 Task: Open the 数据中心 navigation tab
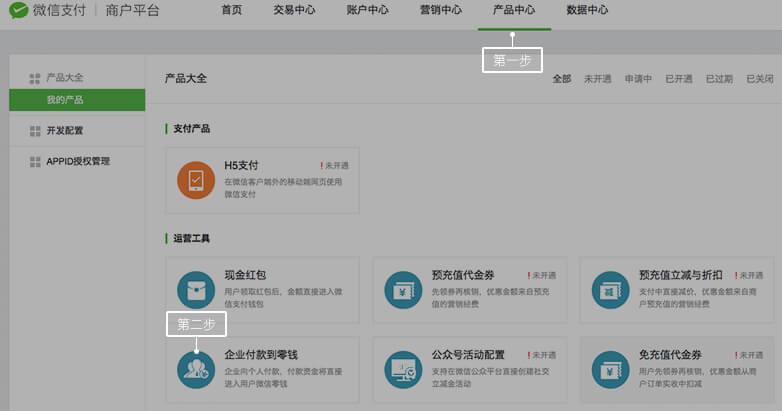tap(587, 11)
